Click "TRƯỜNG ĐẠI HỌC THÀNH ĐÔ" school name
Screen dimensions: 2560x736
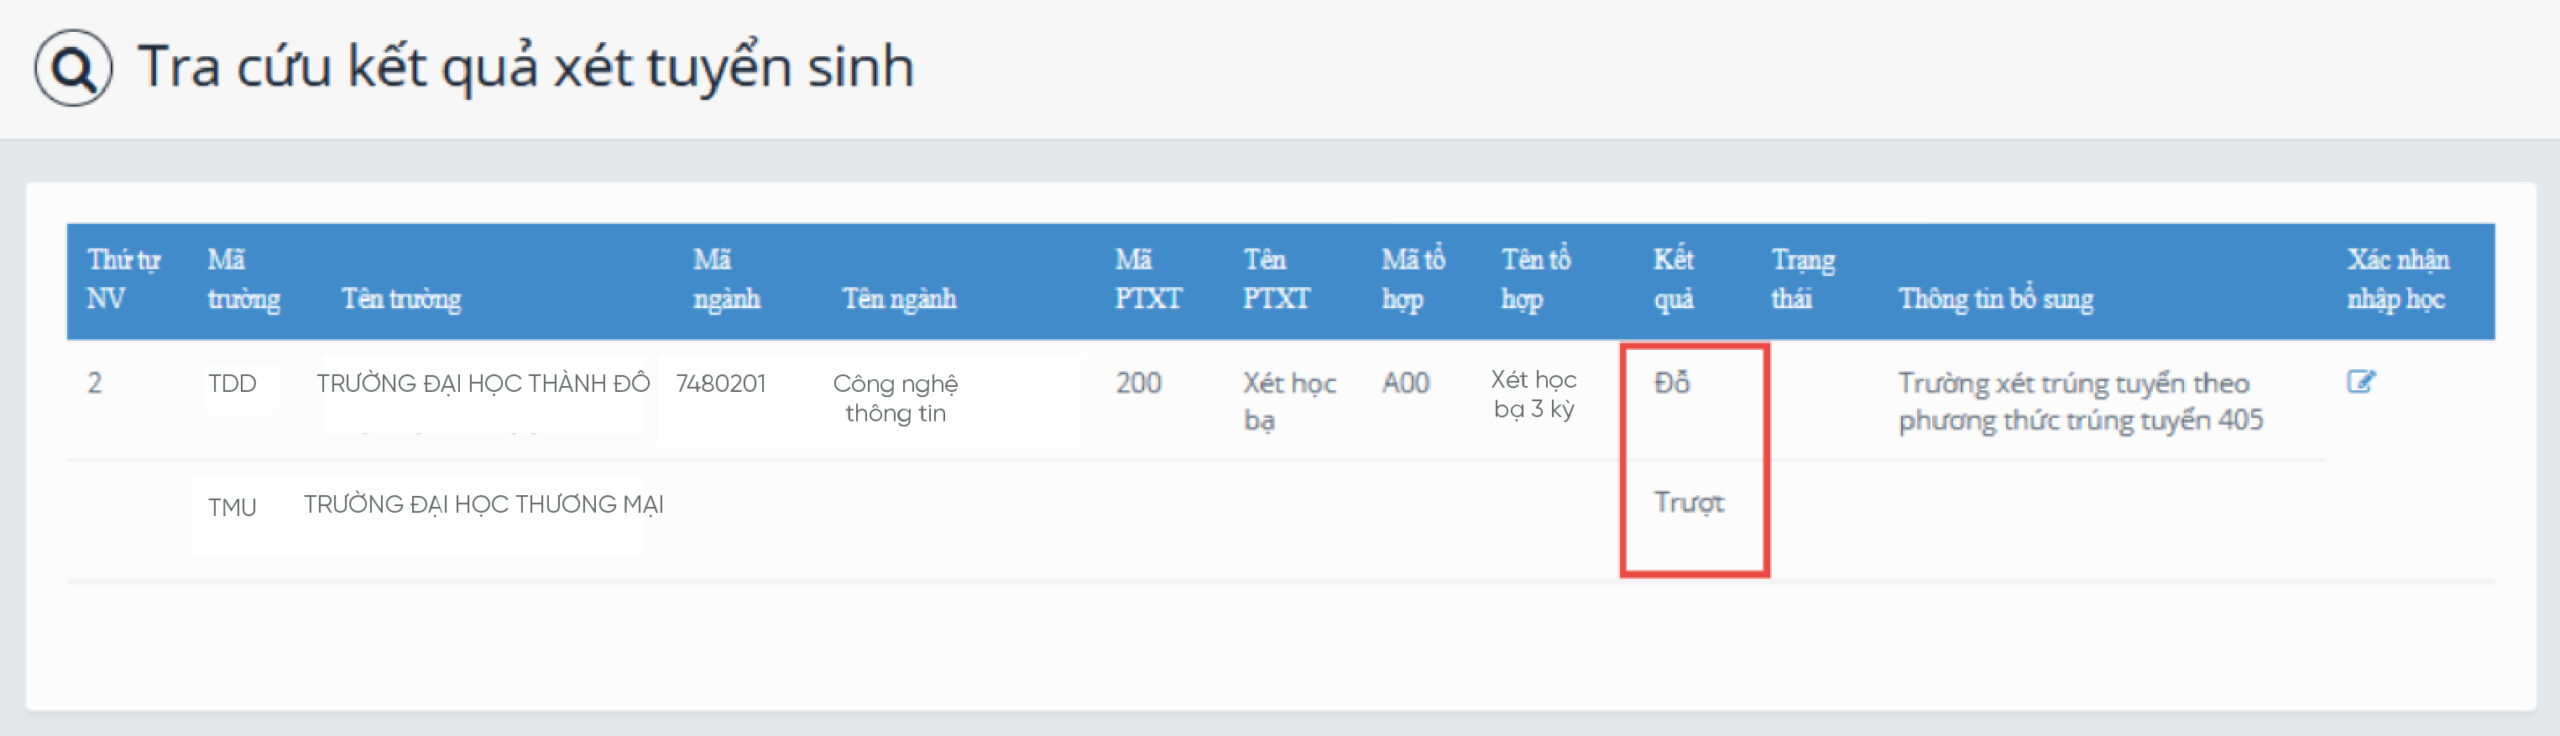(x=483, y=384)
